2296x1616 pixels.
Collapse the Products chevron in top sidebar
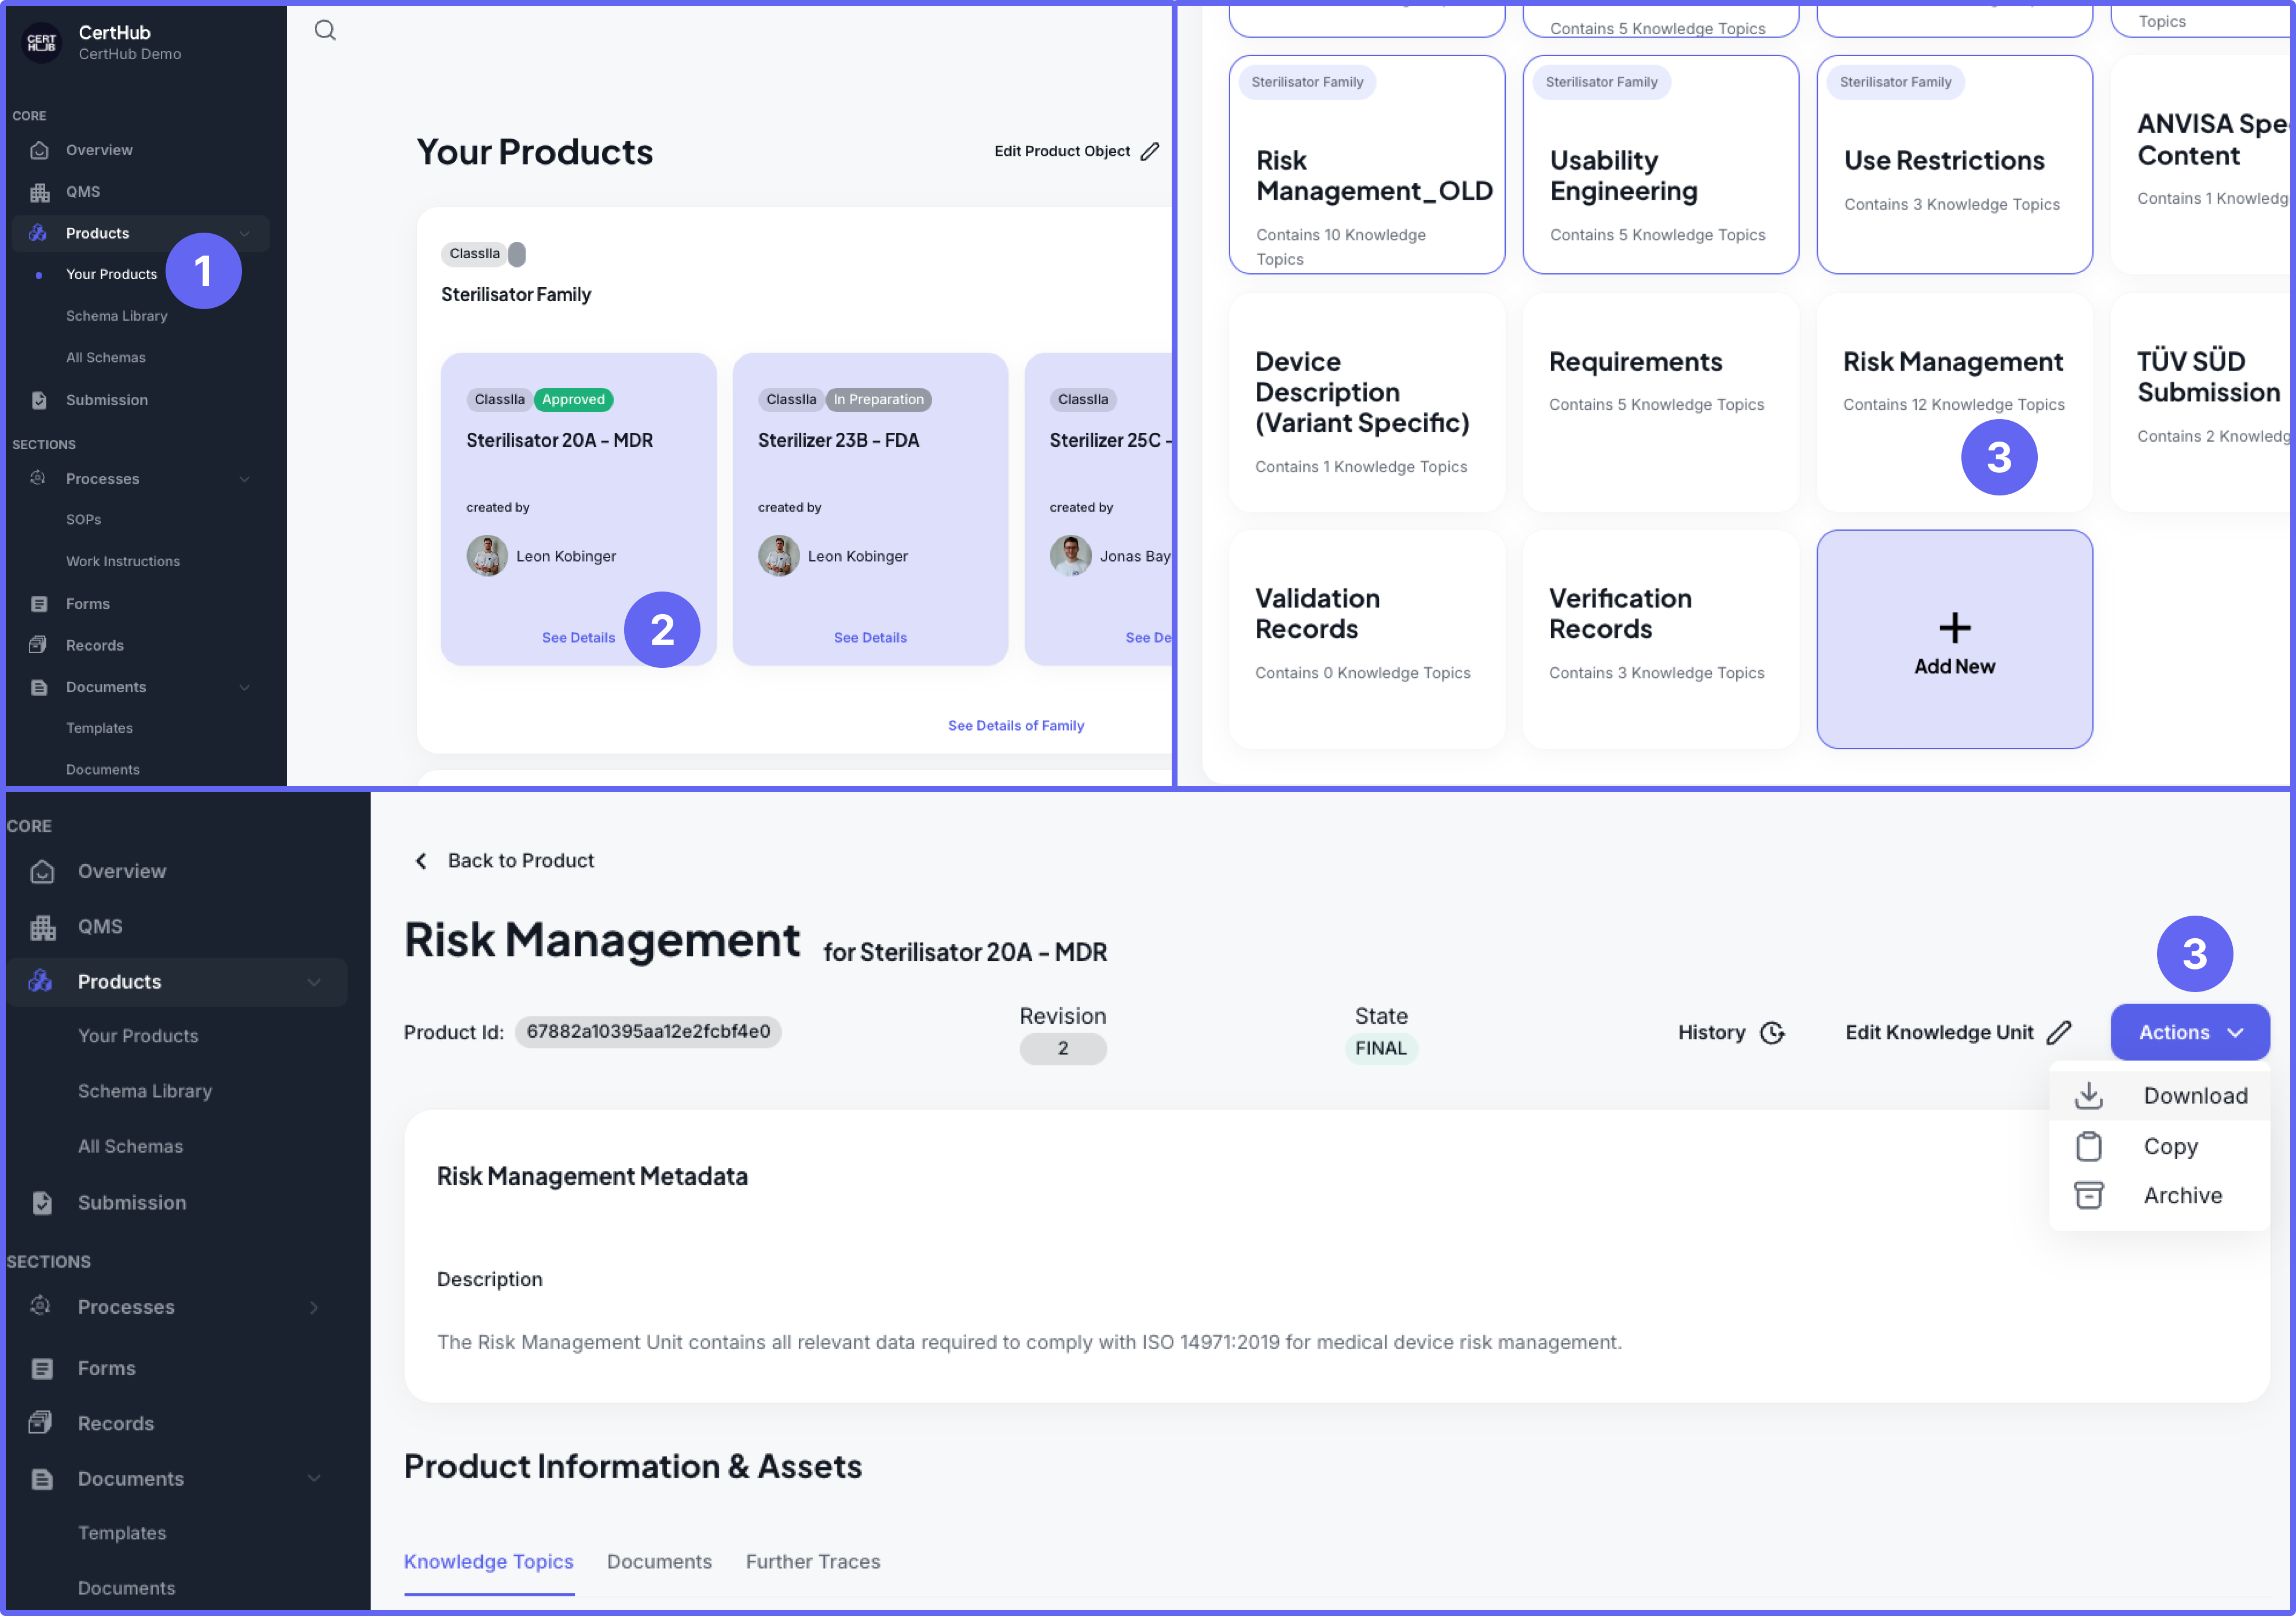click(245, 233)
